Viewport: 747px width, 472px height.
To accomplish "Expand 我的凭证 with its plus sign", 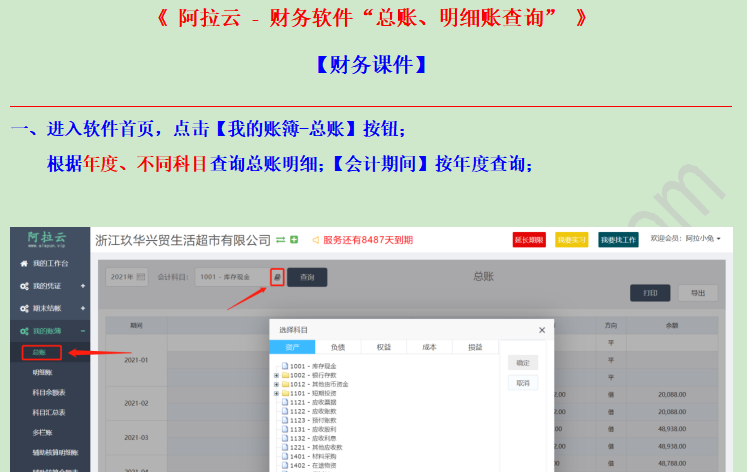I will [83, 286].
